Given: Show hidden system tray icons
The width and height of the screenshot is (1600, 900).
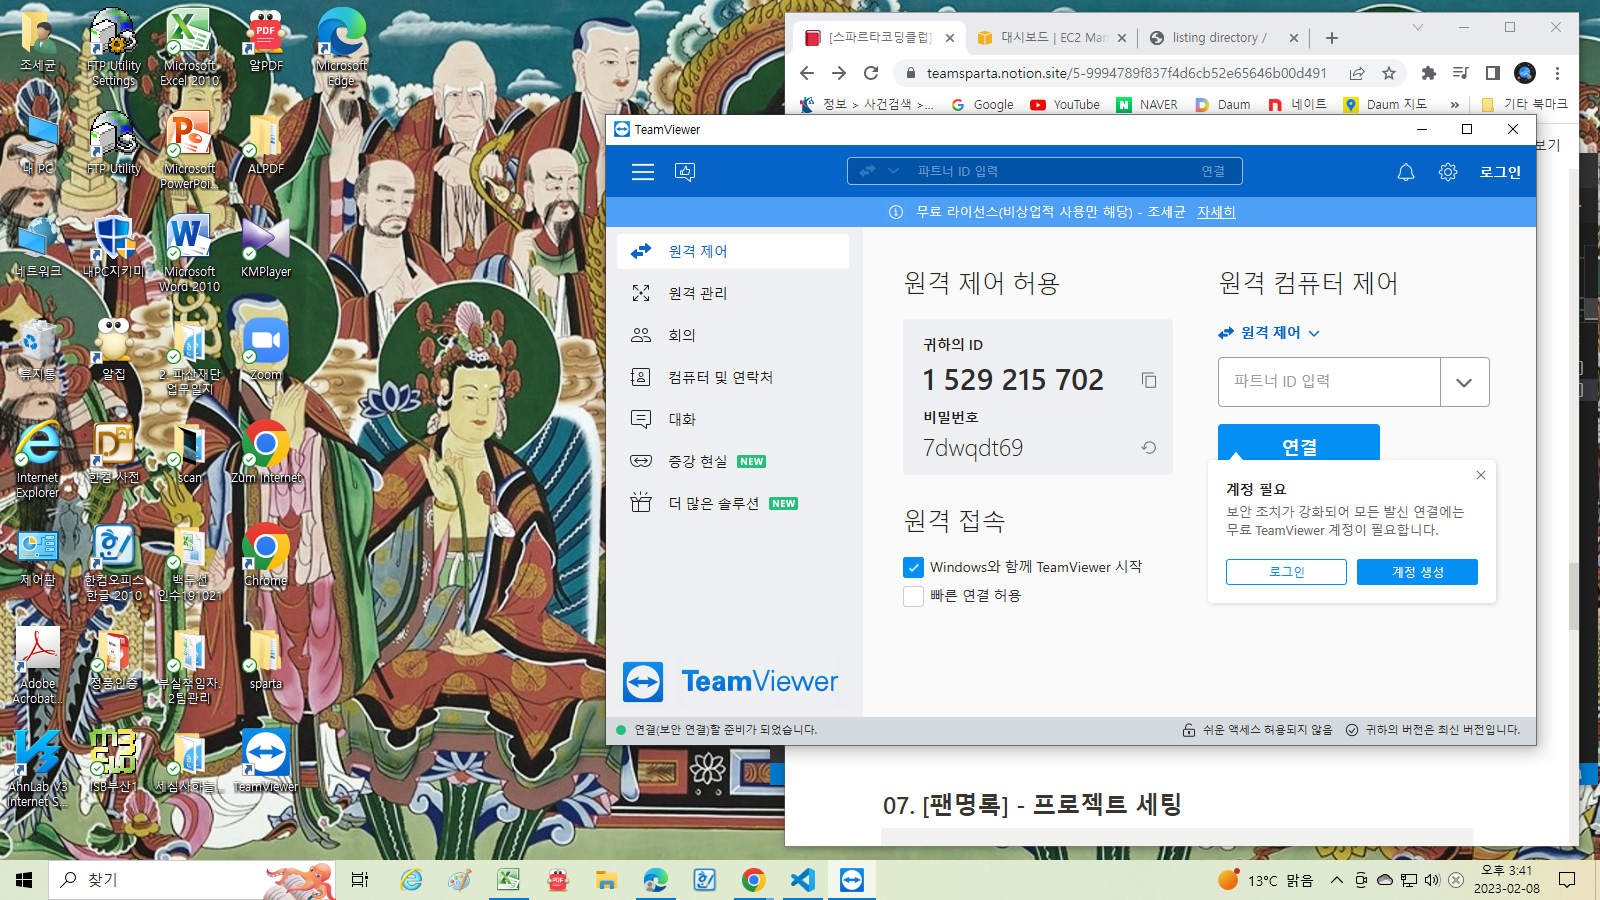Looking at the screenshot, I should (x=1336, y=880).
